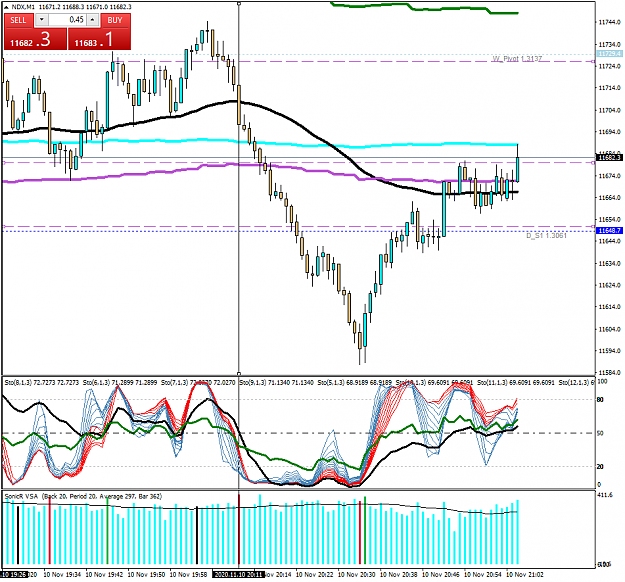This screenshot has width=625, height=582.
Task: Click the 11624.0 price scale label
Action: 610,285
